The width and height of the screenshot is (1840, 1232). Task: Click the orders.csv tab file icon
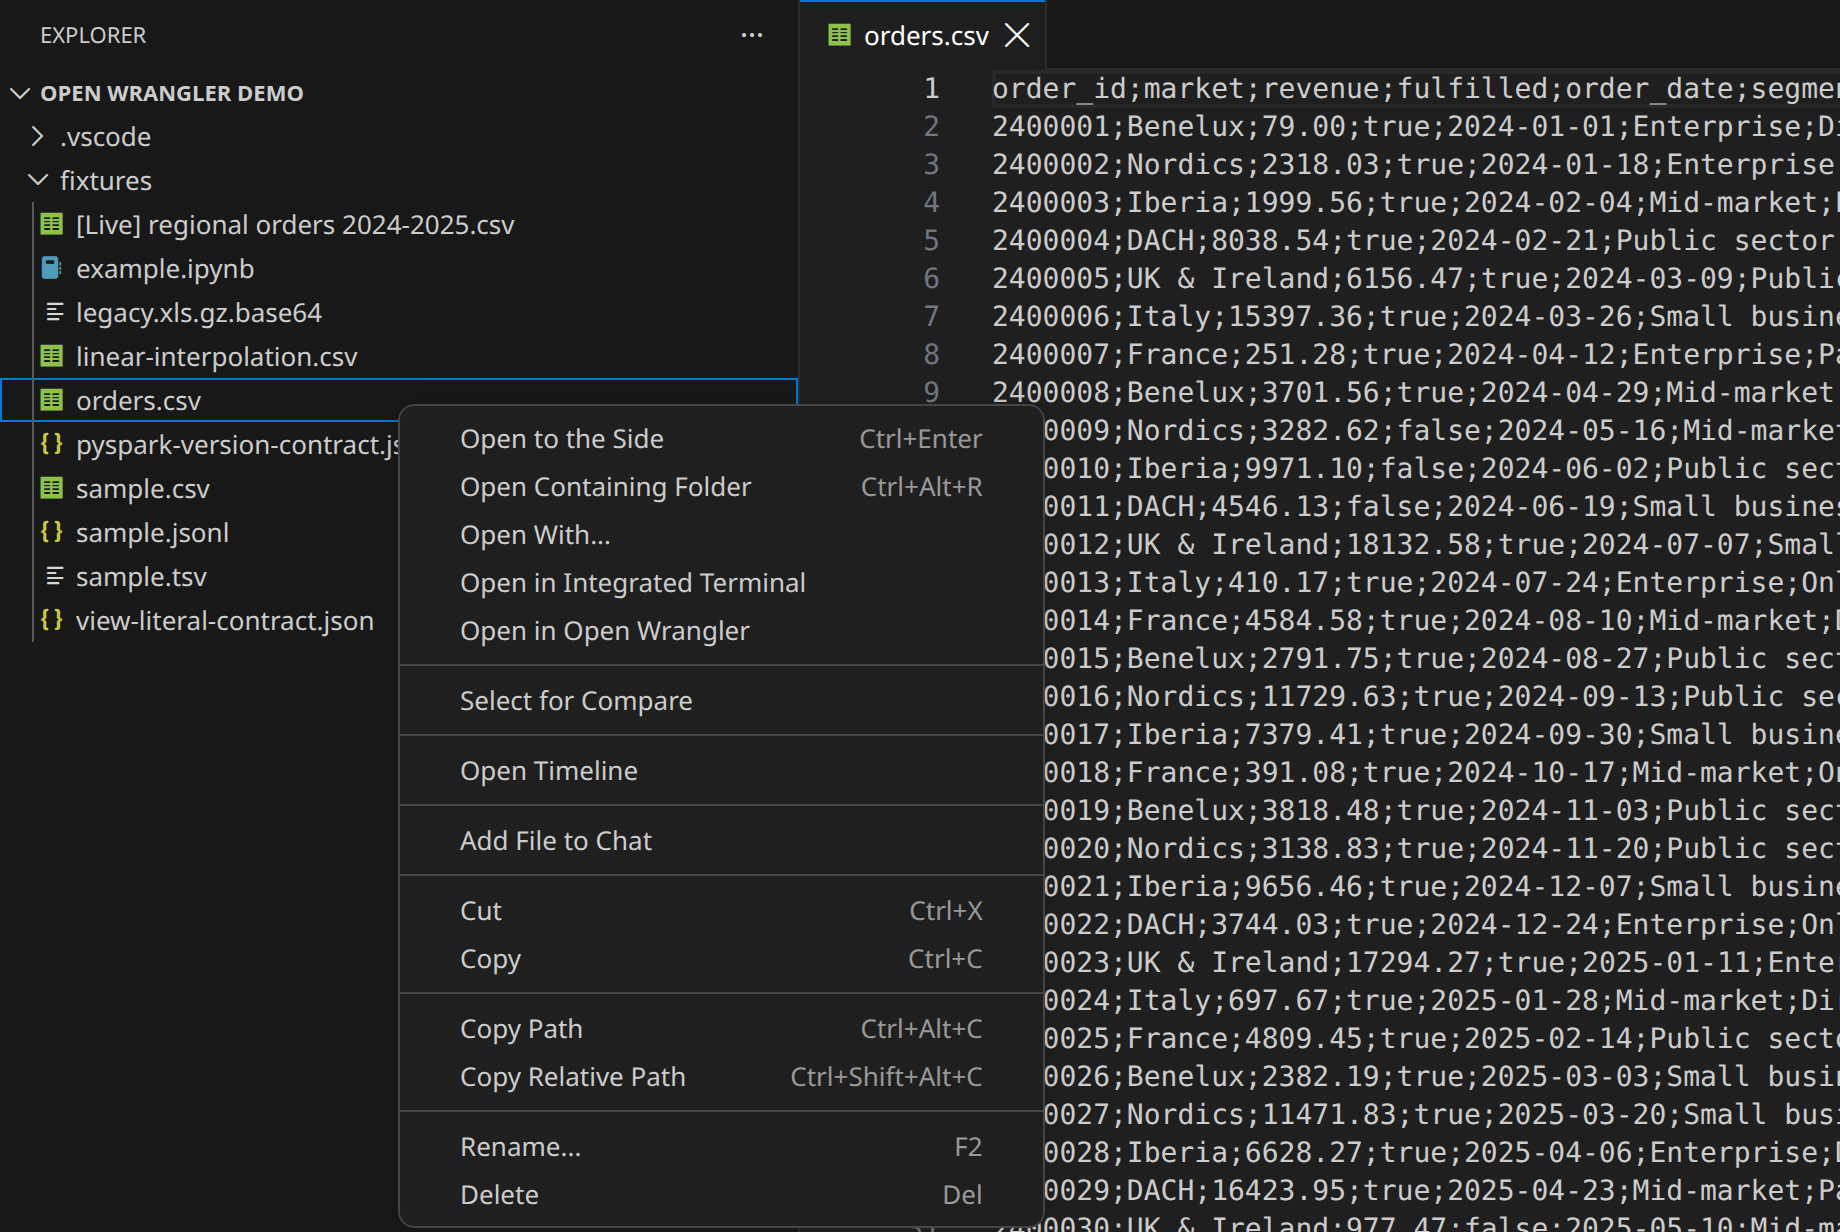click(x=839, y=35)
